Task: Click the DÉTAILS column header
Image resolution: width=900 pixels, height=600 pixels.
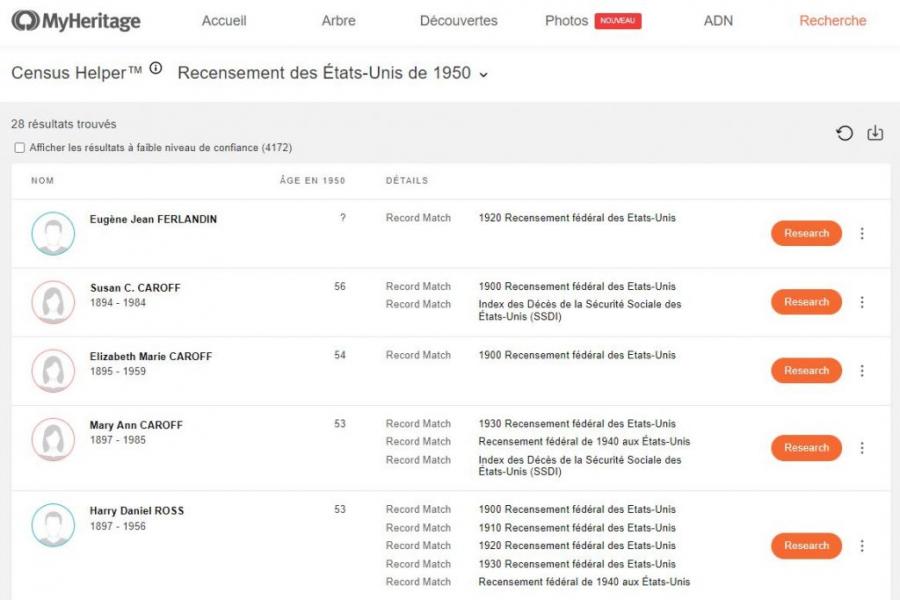Action: coord(407,180)
